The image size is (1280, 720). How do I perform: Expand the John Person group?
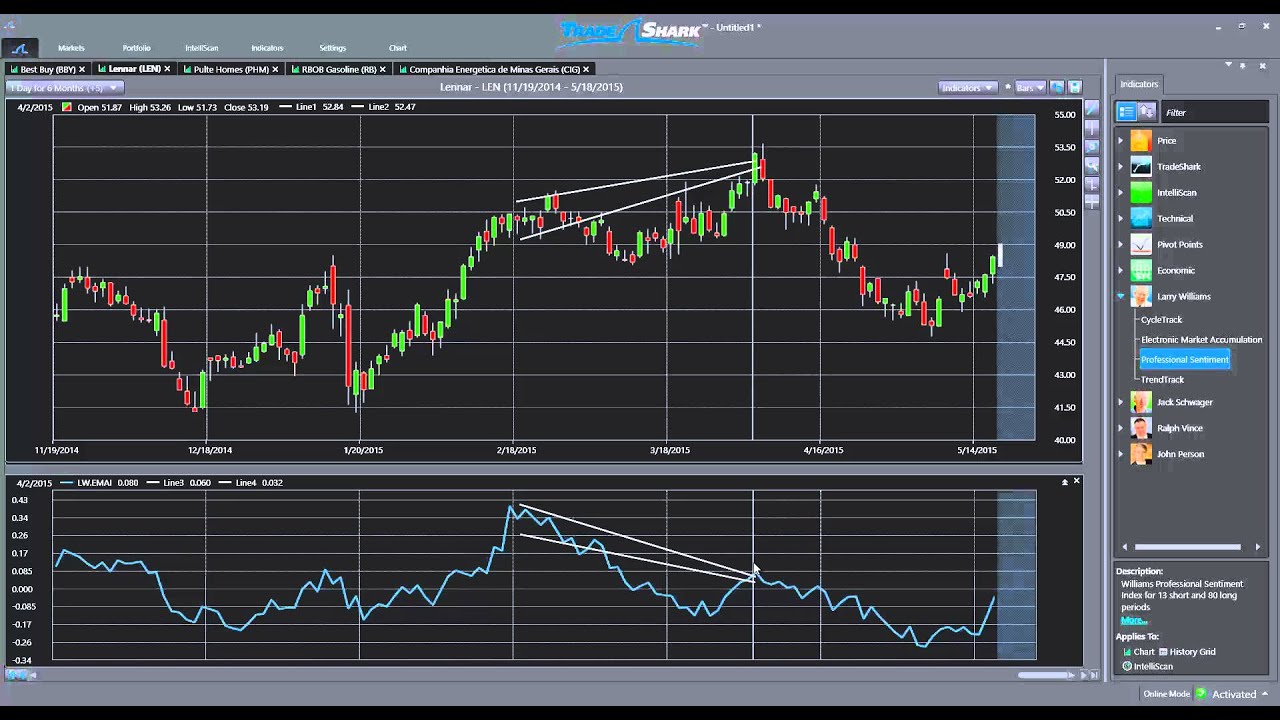(1120, 454)
